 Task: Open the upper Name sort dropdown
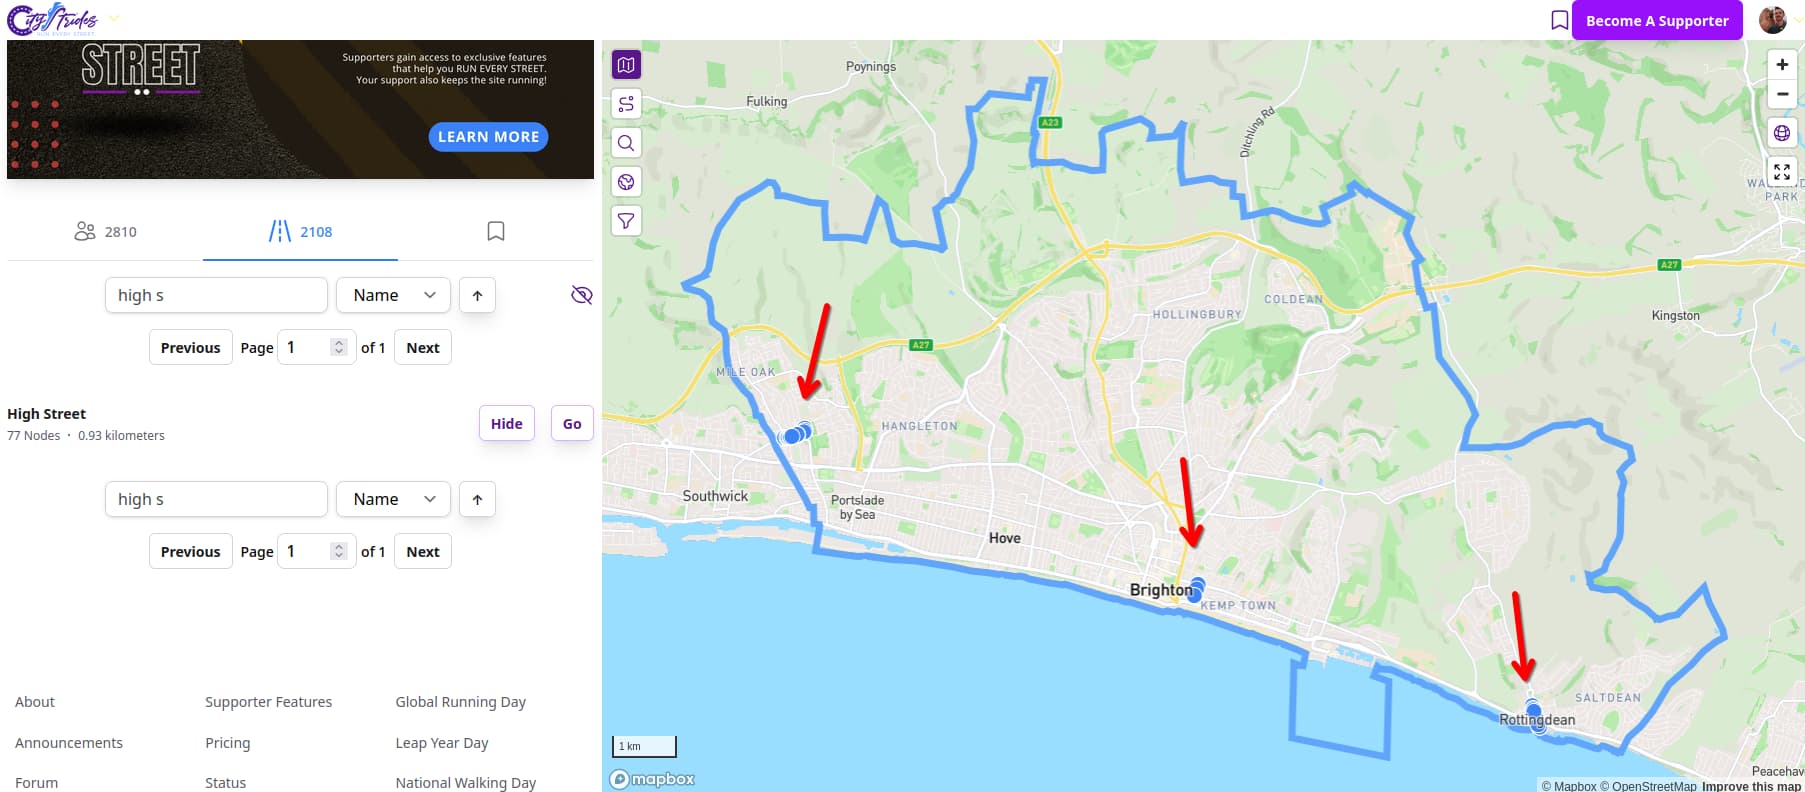tap(393, 295)
